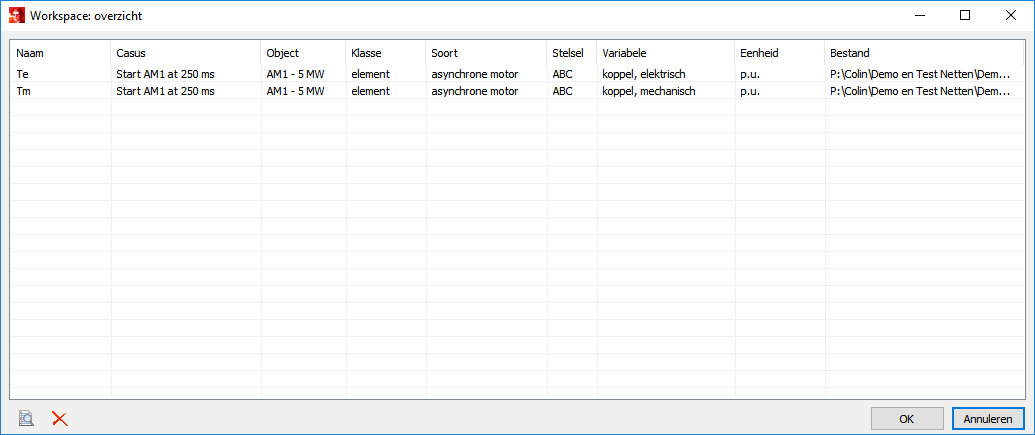Viewport: 1035px width, 435px height.
Task: Click the Klasse column header
Action: pyautogui.click(x=386, y=53)
